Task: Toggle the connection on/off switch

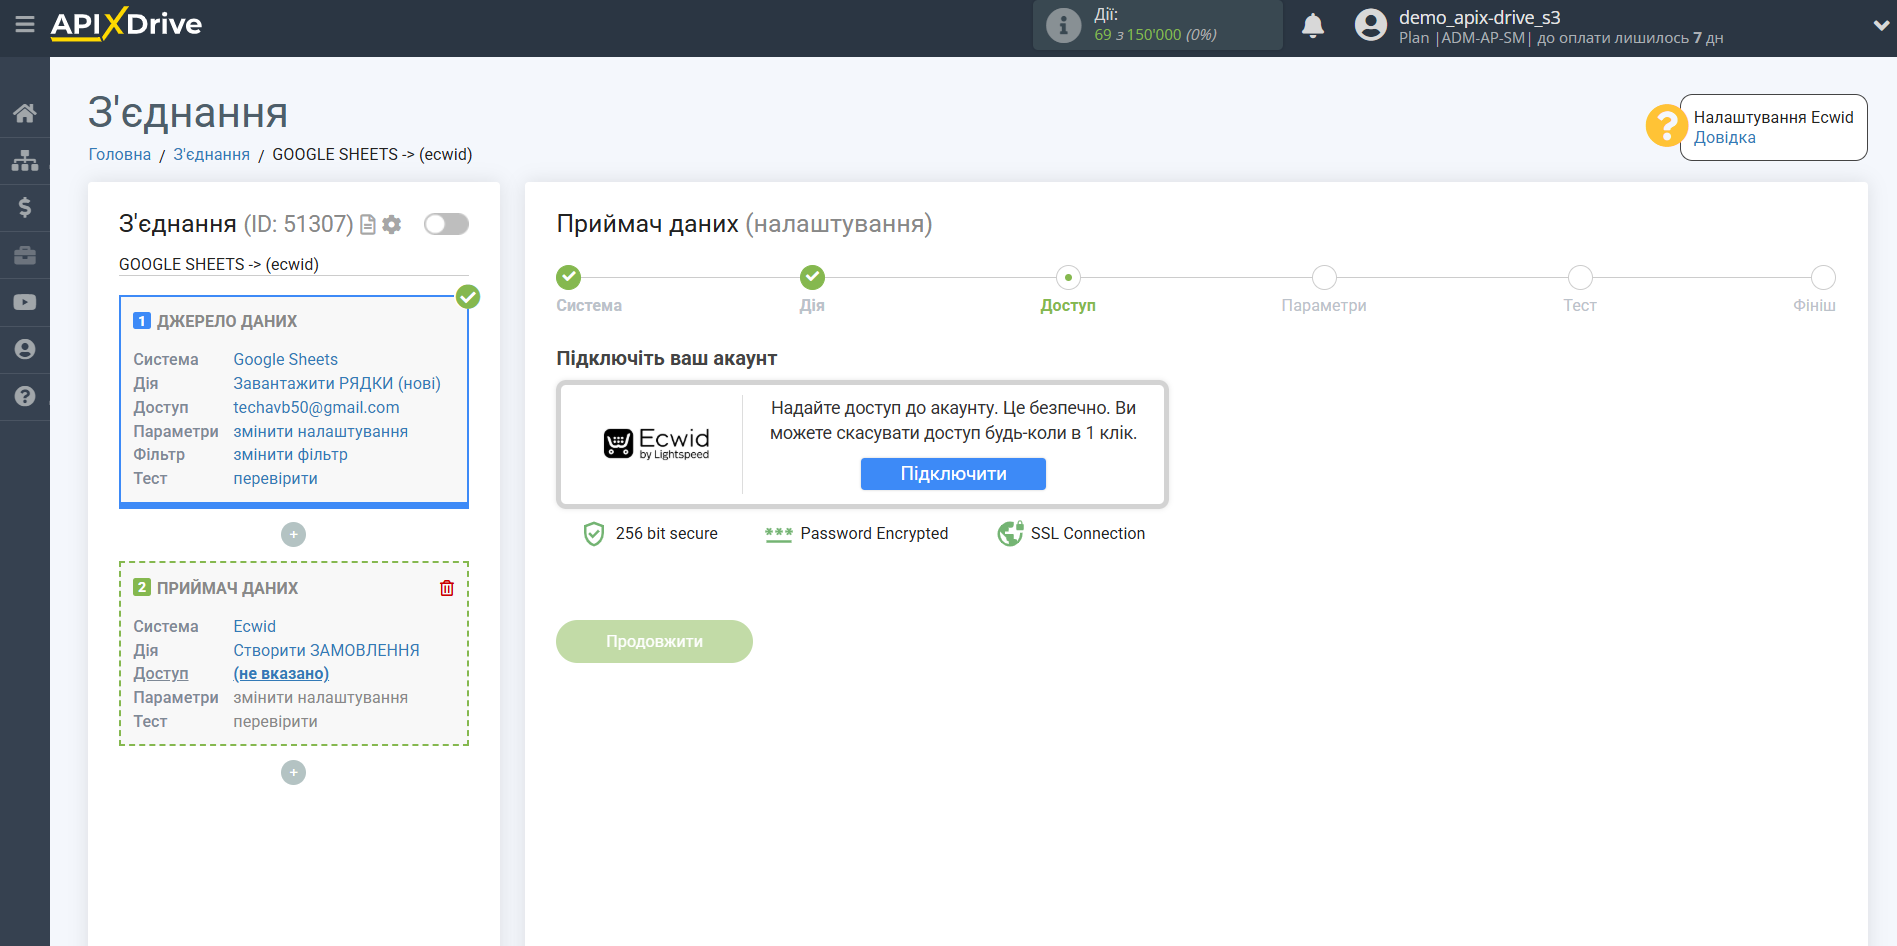Action: coord(446,224)
